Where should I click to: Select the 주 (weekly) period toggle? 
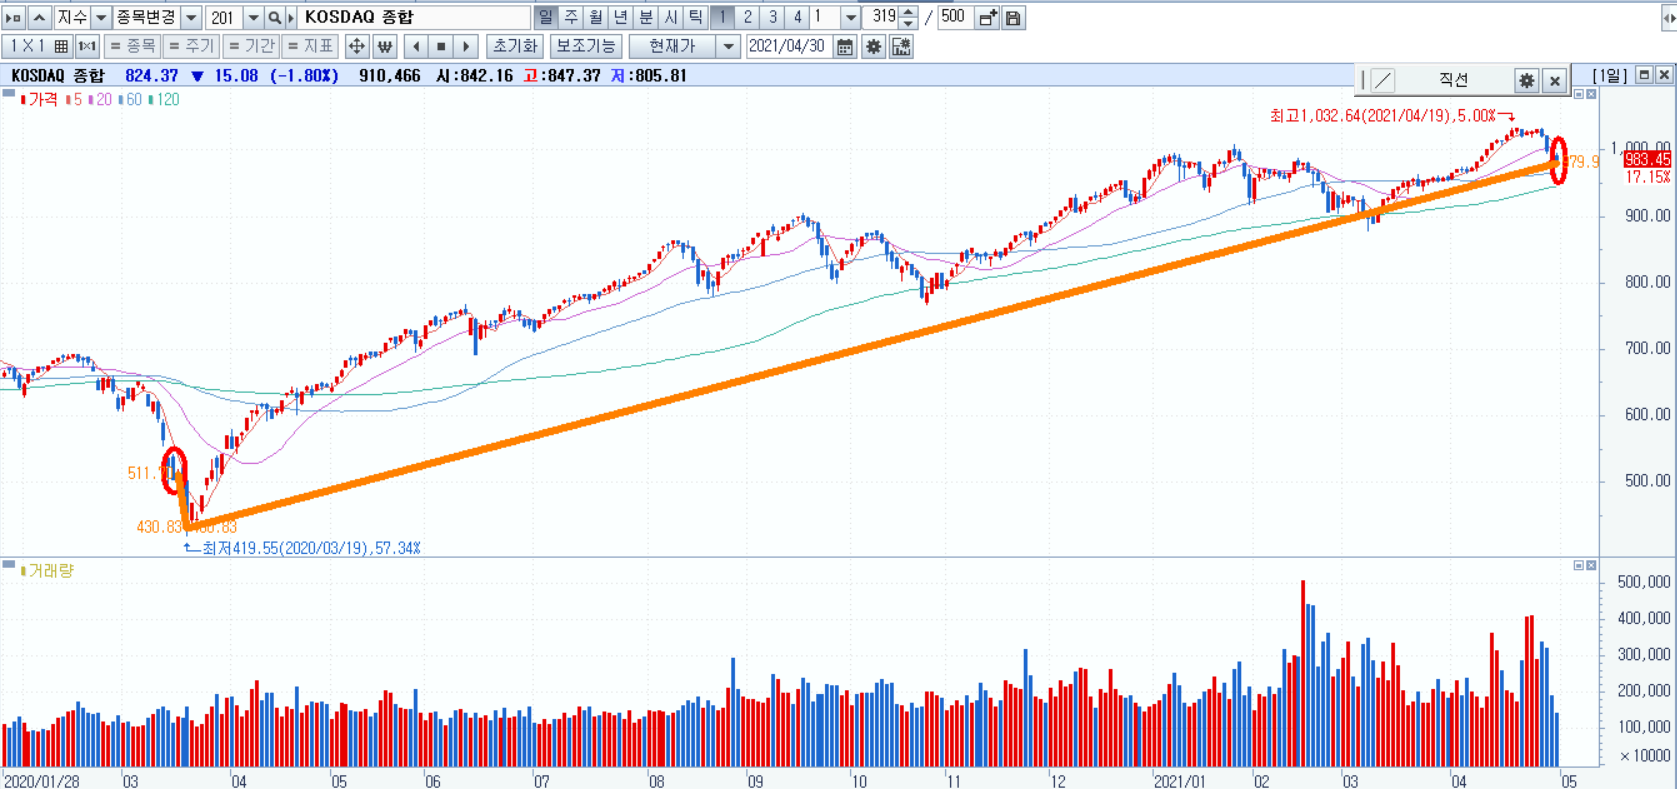(x=571, y=17)
